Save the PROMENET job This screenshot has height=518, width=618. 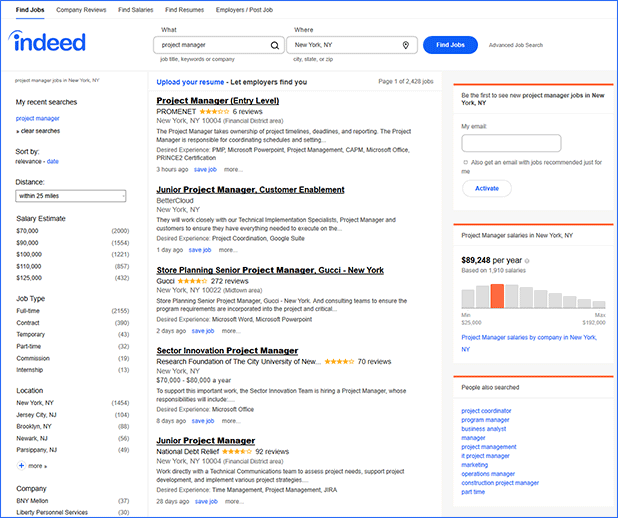pos(205,170)
